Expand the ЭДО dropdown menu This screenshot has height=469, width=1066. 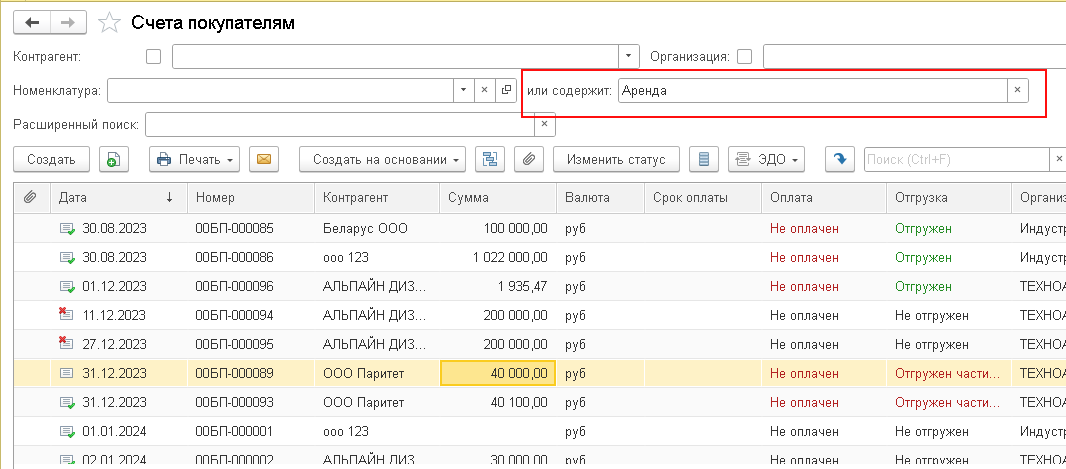click(x=766, y=159)
